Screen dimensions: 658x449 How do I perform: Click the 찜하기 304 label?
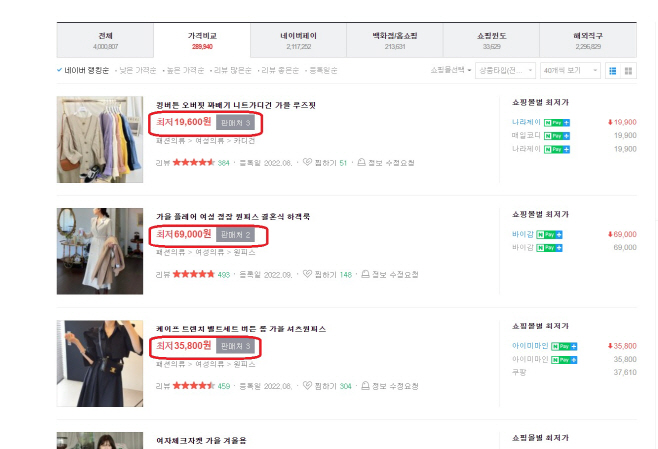tap(333, 386)
